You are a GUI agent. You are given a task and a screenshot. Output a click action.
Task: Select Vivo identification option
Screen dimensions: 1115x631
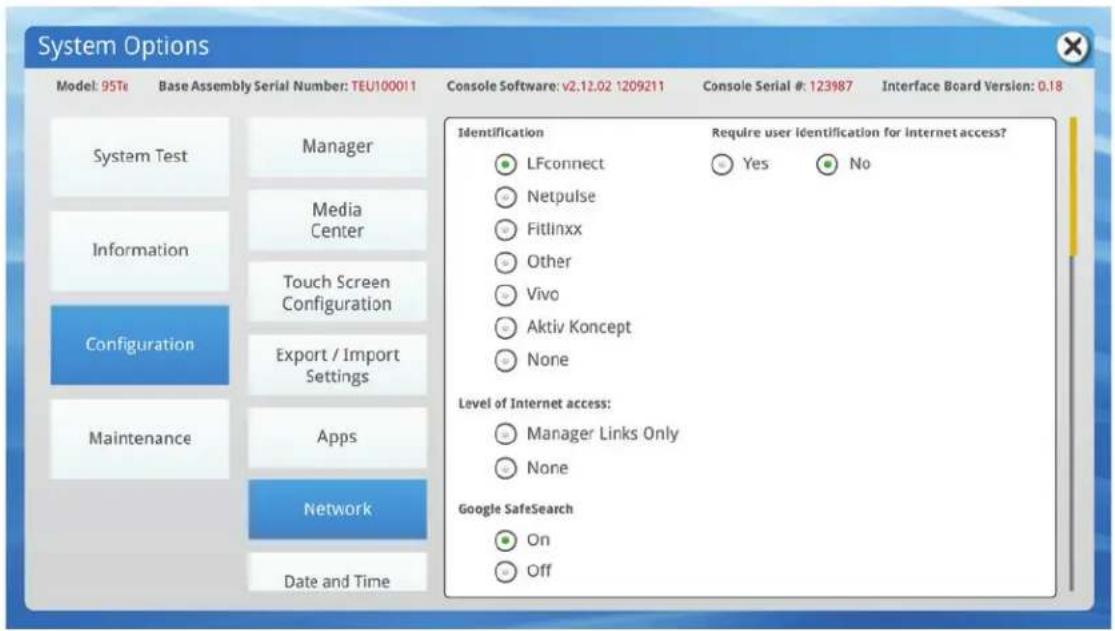[506, 295]
